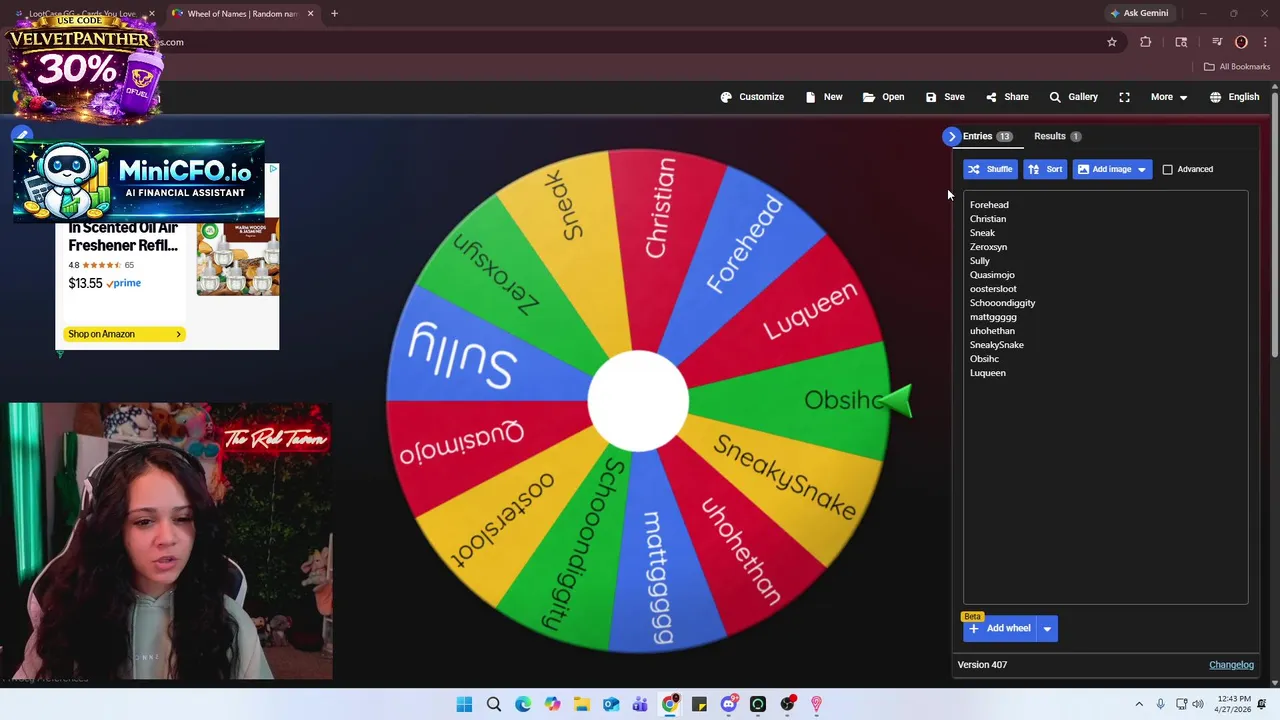
Task: Open the browser Extensions puzzle icon
Action: coord(1145,42)
